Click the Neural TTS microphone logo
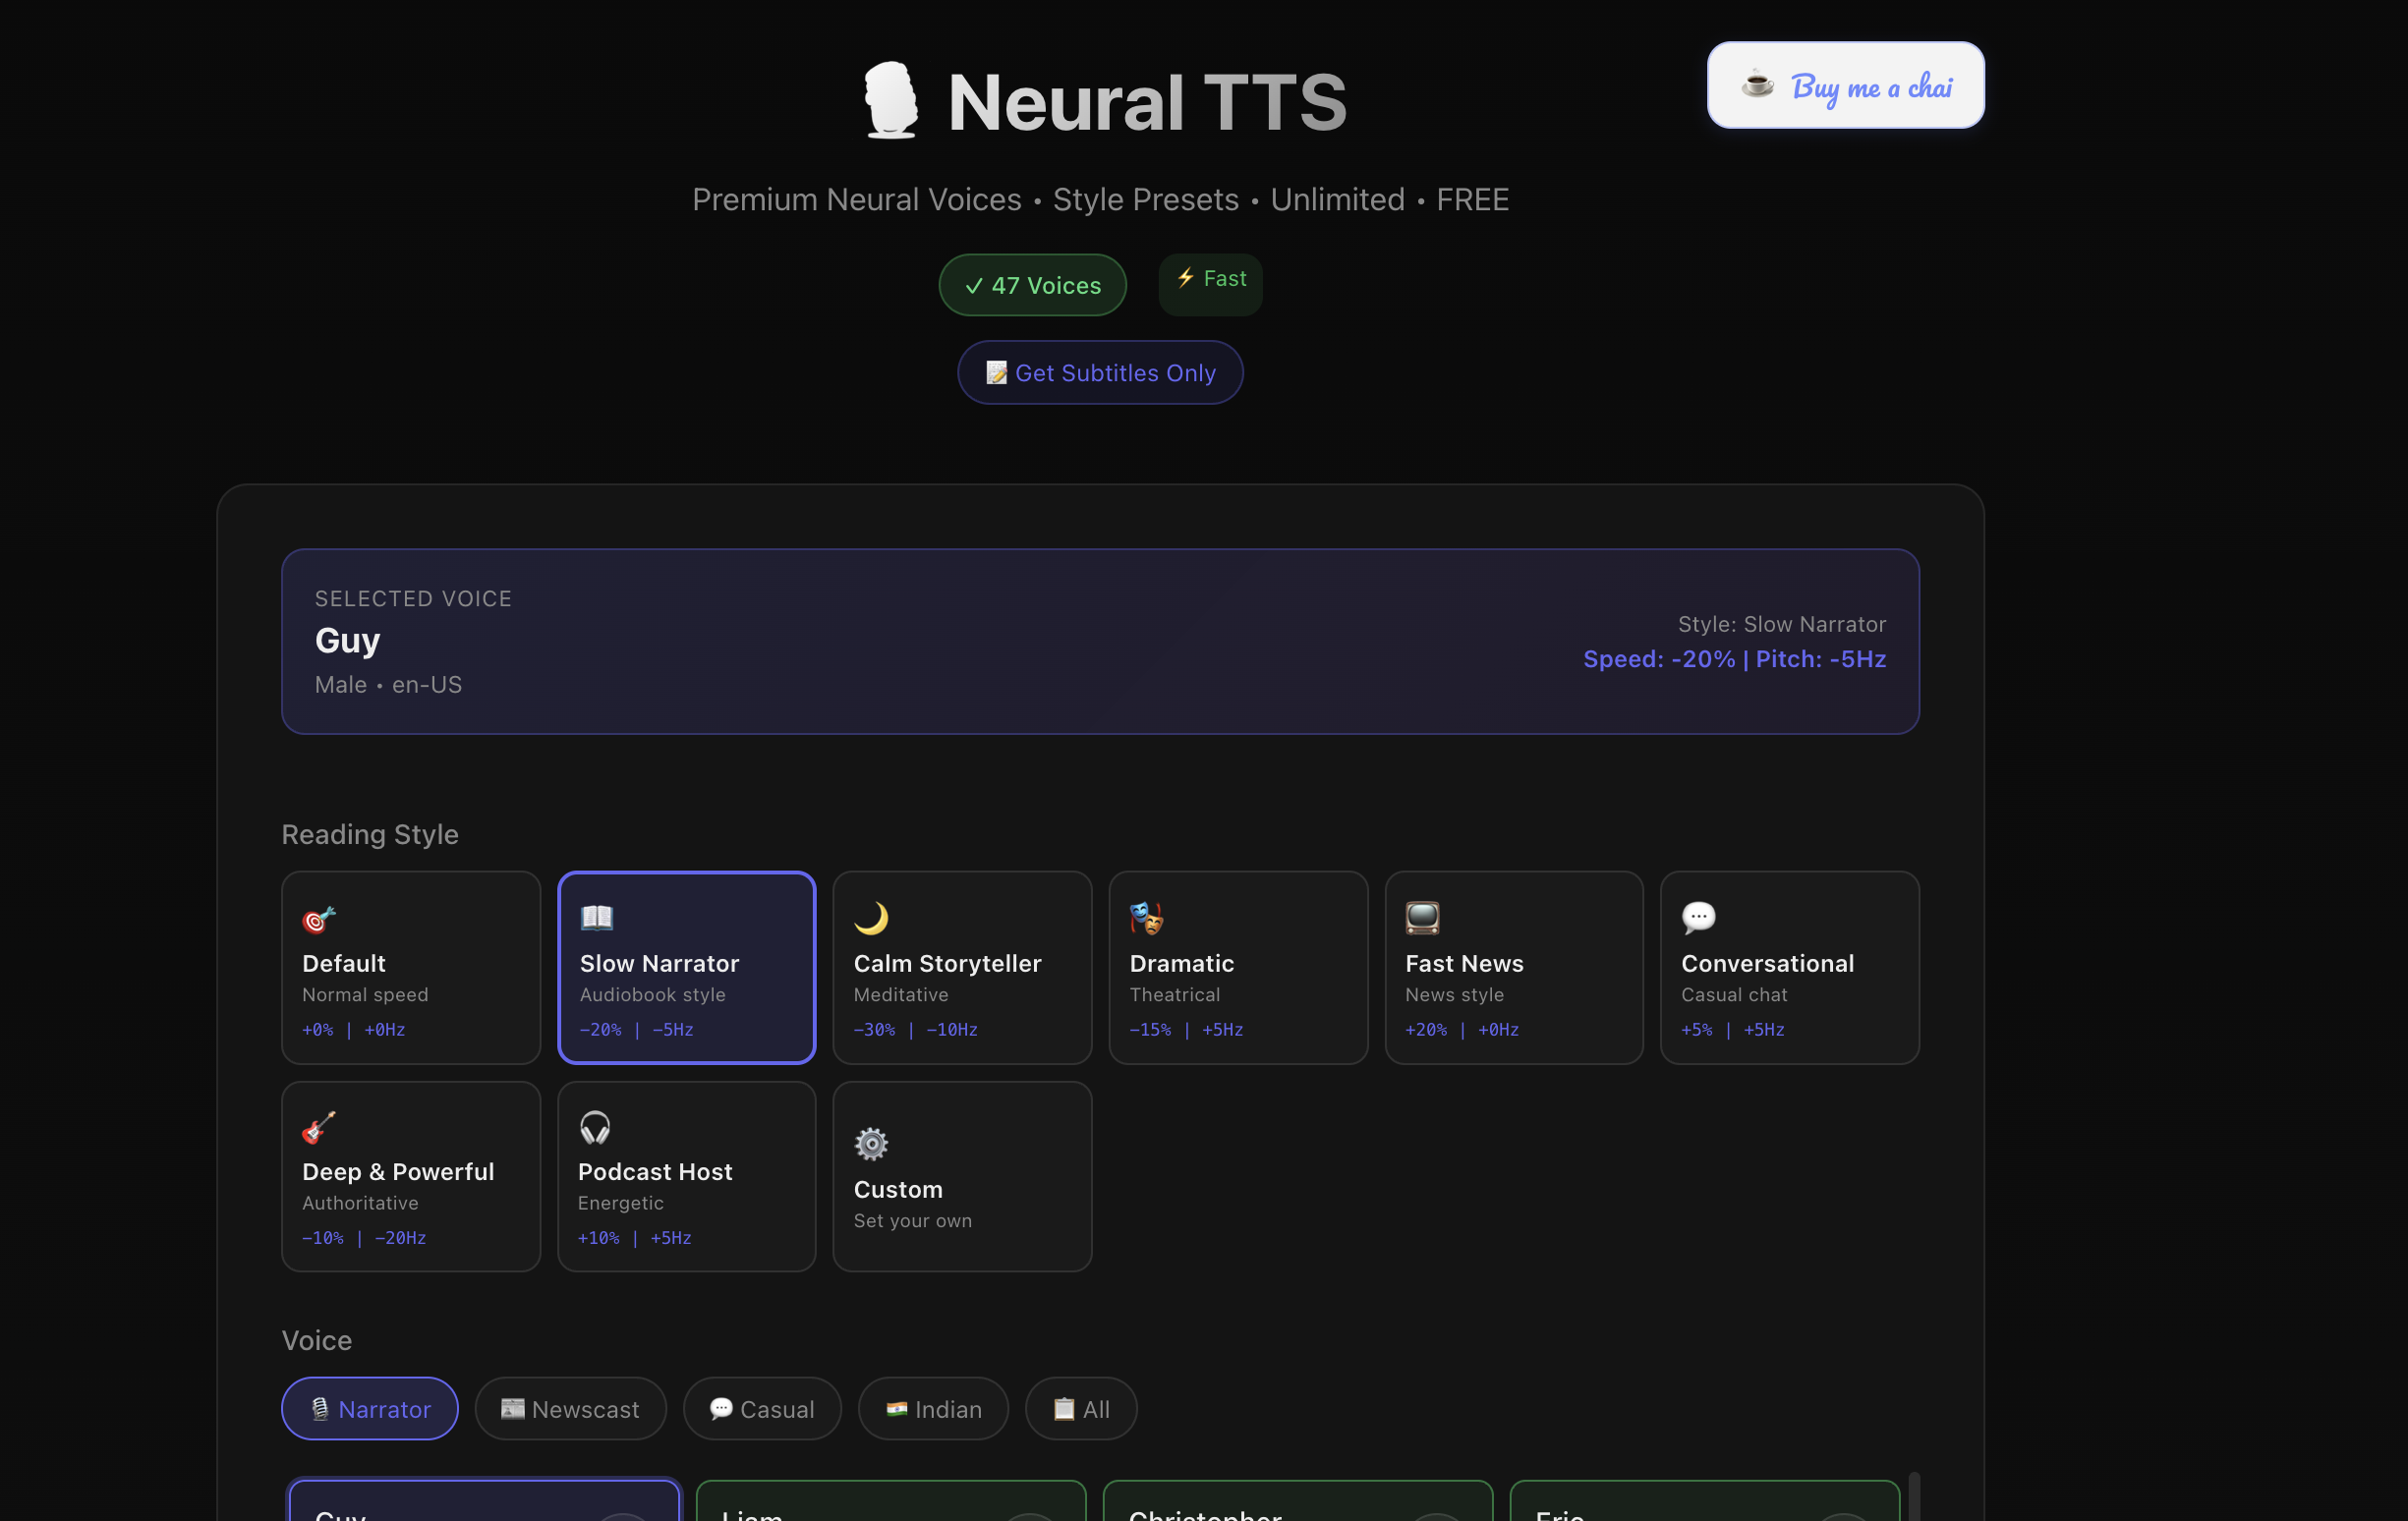This screenshot has width=2408, height=1521. [x=891, y=99]
